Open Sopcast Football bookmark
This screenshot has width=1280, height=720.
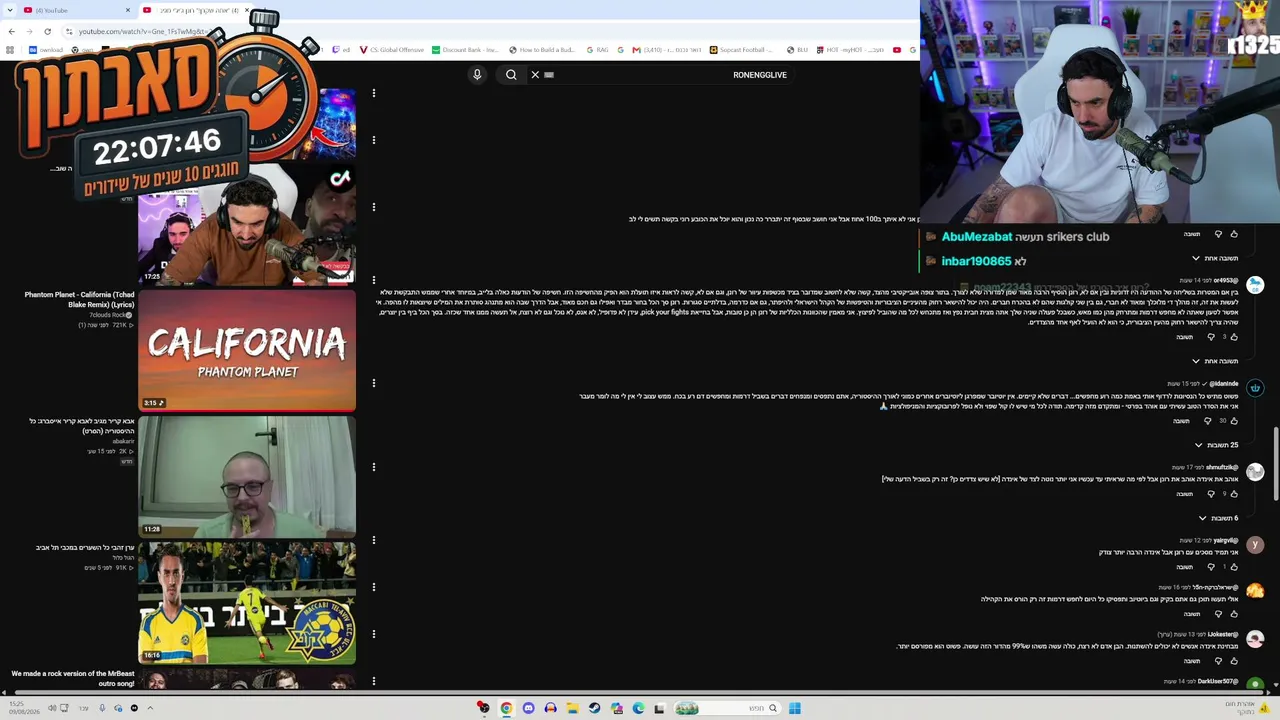pos(741,50)
